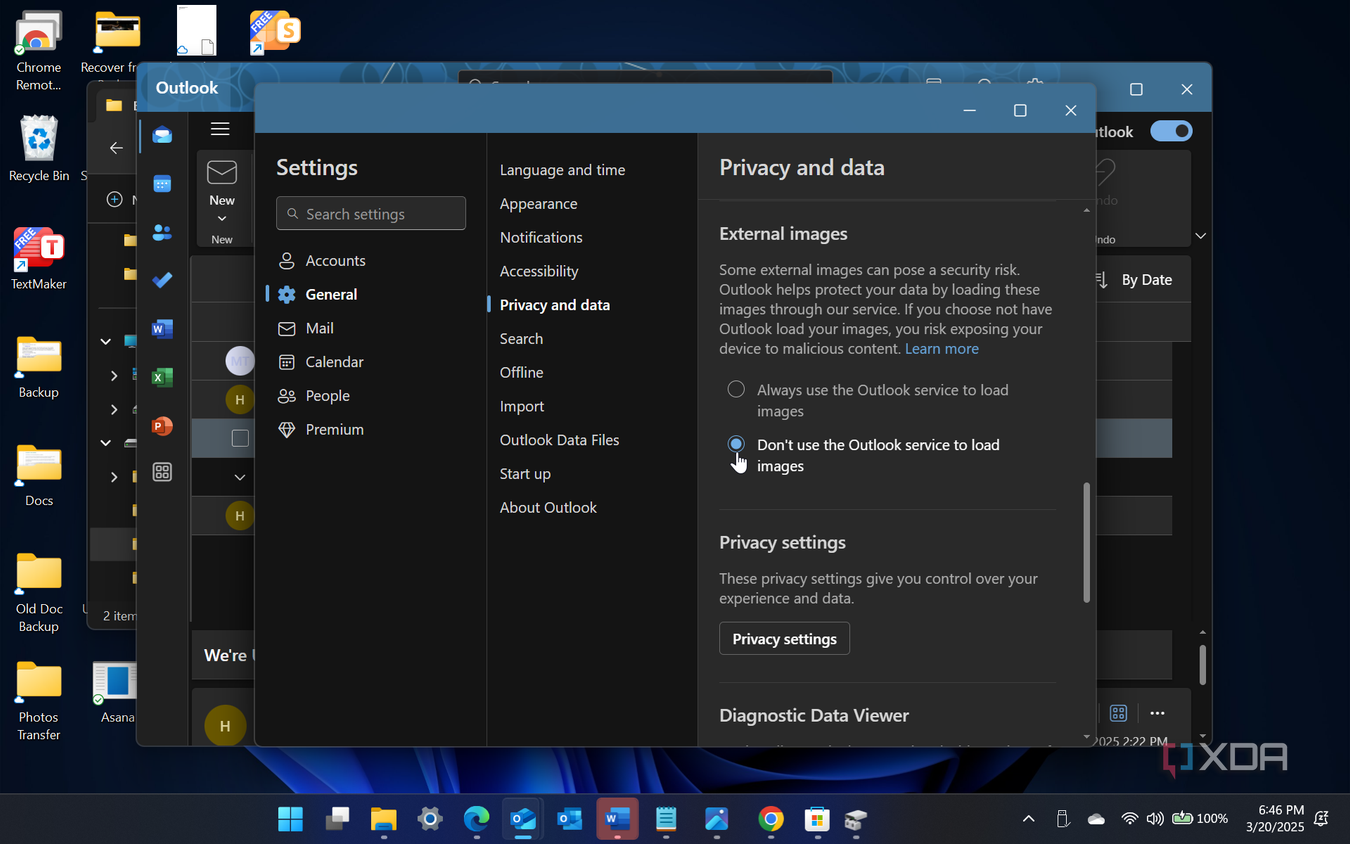Screen dimensions: 1350x844
Task: Click the Privacy settings button
Action: (x=784, y=639)
